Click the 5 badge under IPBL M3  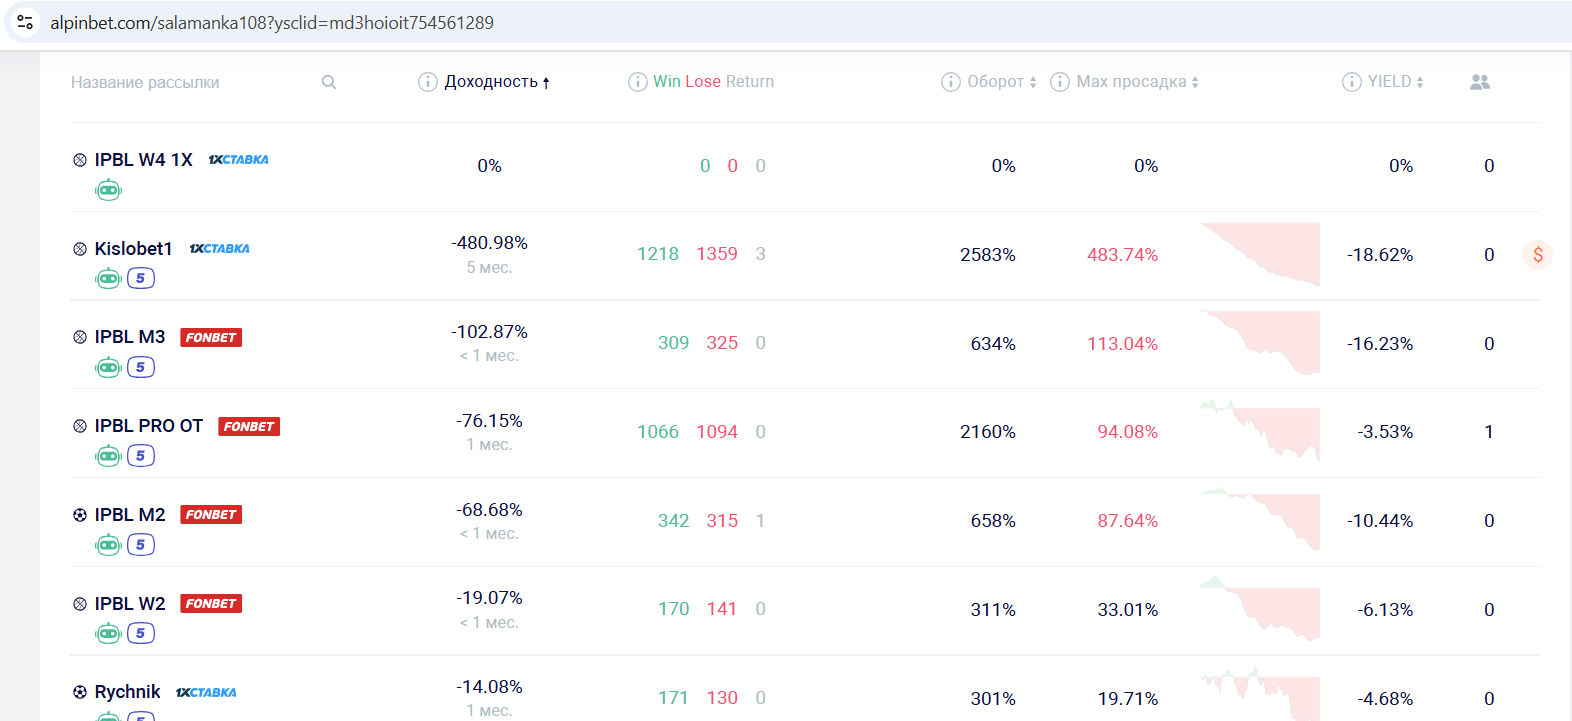tap(141, 367)
